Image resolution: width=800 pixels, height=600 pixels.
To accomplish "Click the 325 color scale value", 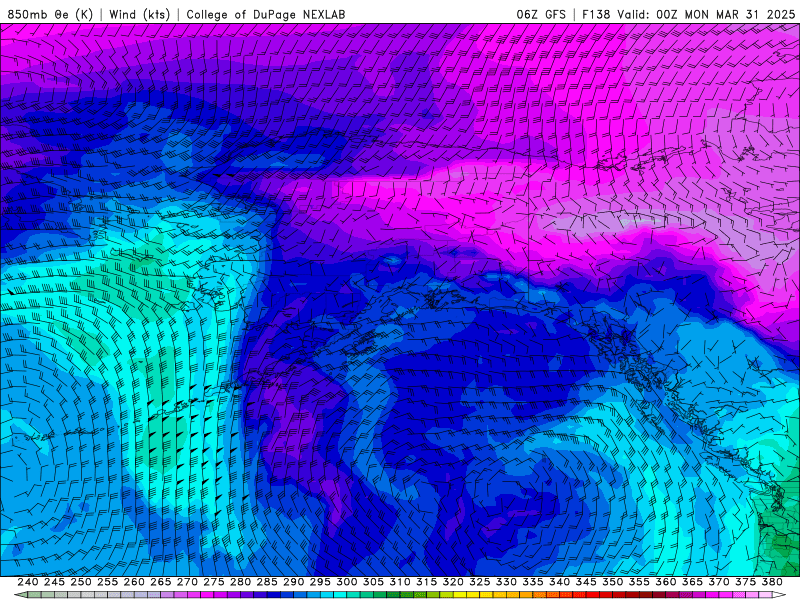I will [x=479, y=582].
